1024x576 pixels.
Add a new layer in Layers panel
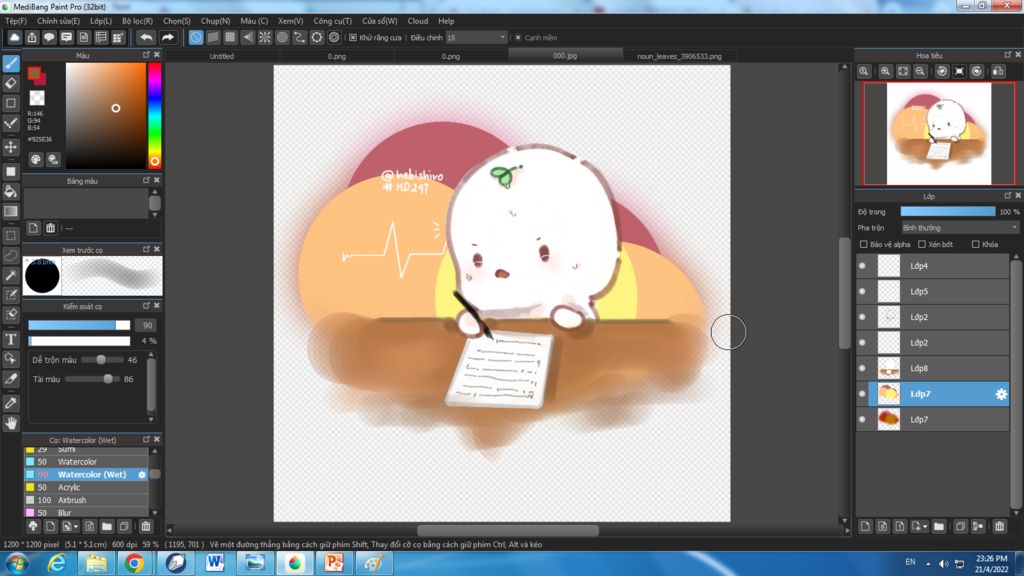[865, 526]
